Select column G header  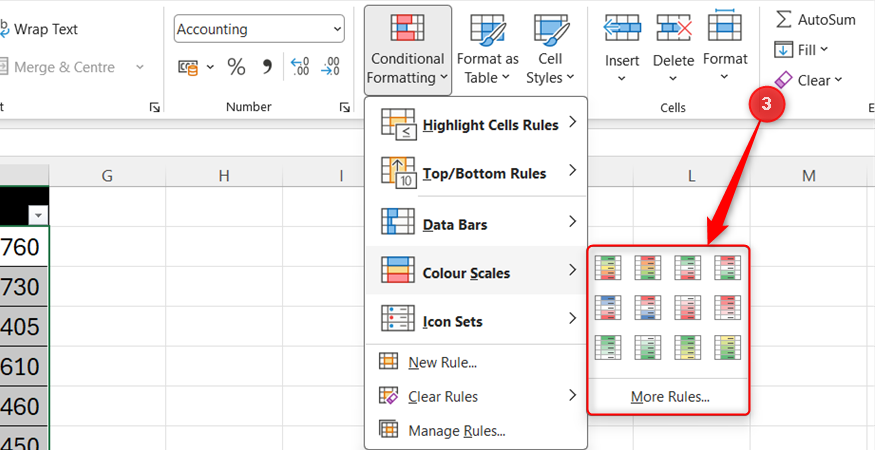tap(107, 176)
